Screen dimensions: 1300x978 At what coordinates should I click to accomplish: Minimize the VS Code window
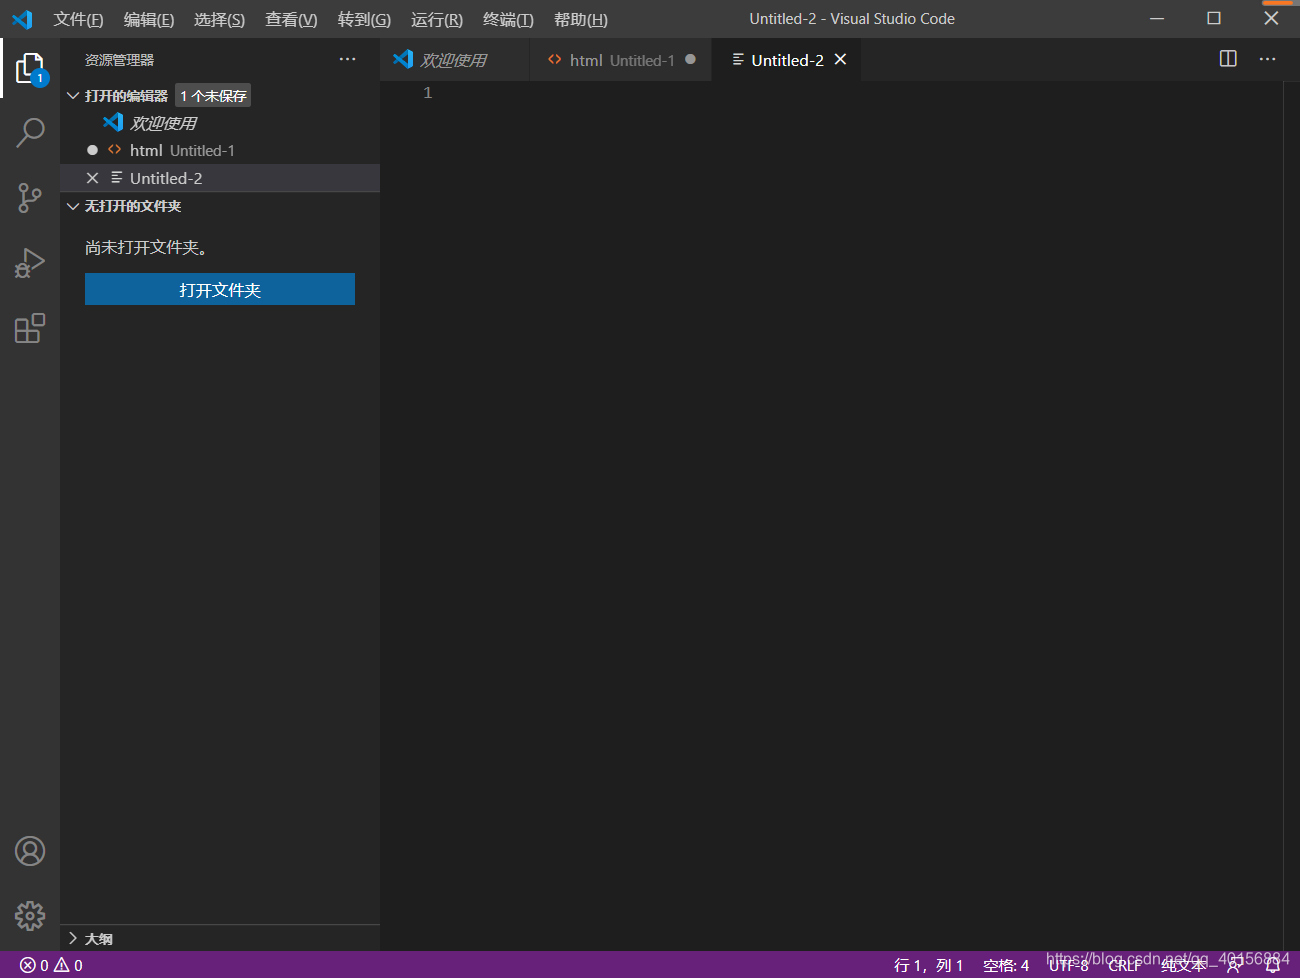click(x=1157, y=19)
